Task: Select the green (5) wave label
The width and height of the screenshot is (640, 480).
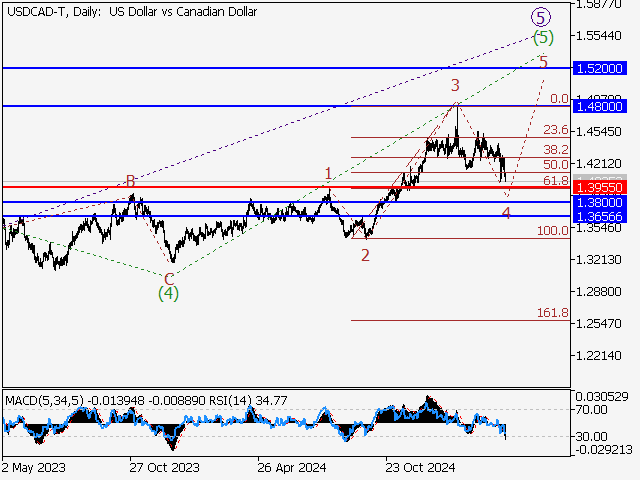Action: [543, 38]
